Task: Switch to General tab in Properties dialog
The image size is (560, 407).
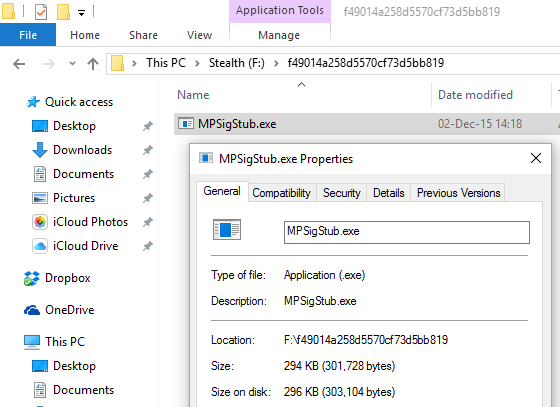Action: (222, 191)
